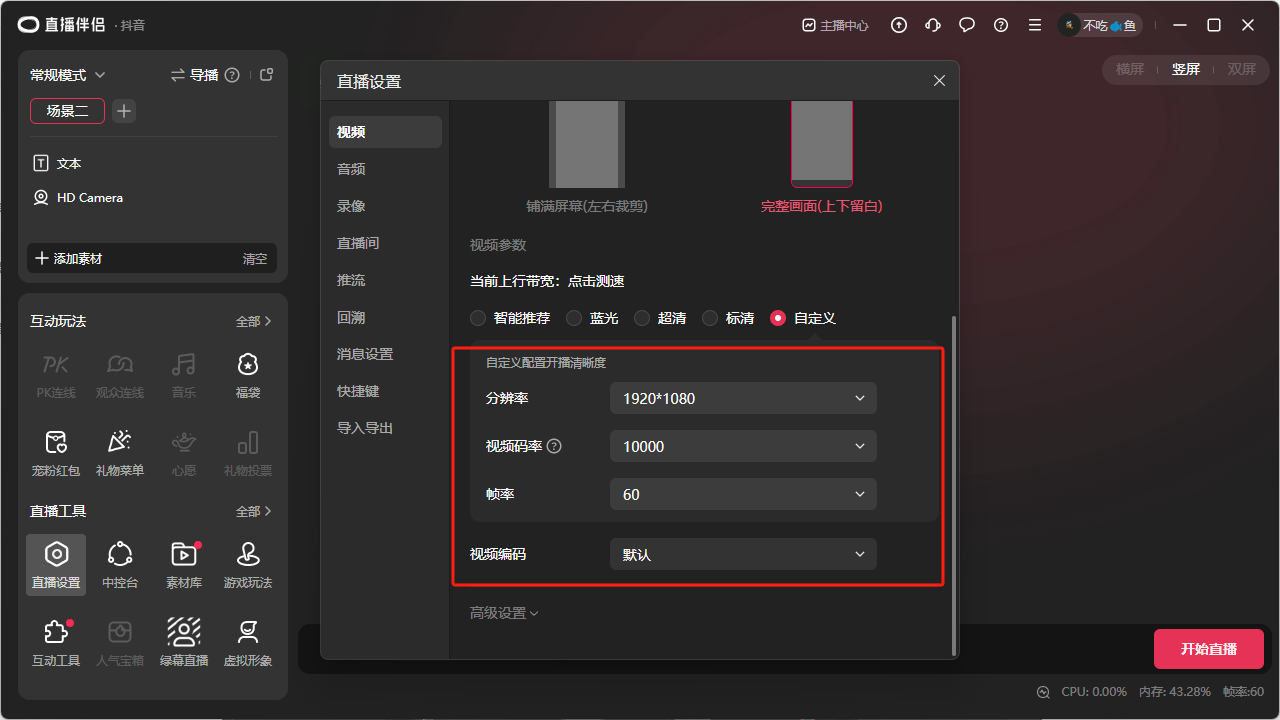Image resolution: width=1280 pixels, height=720 pixels.
Task: Add a new scene with plus button
Action: 124,111
